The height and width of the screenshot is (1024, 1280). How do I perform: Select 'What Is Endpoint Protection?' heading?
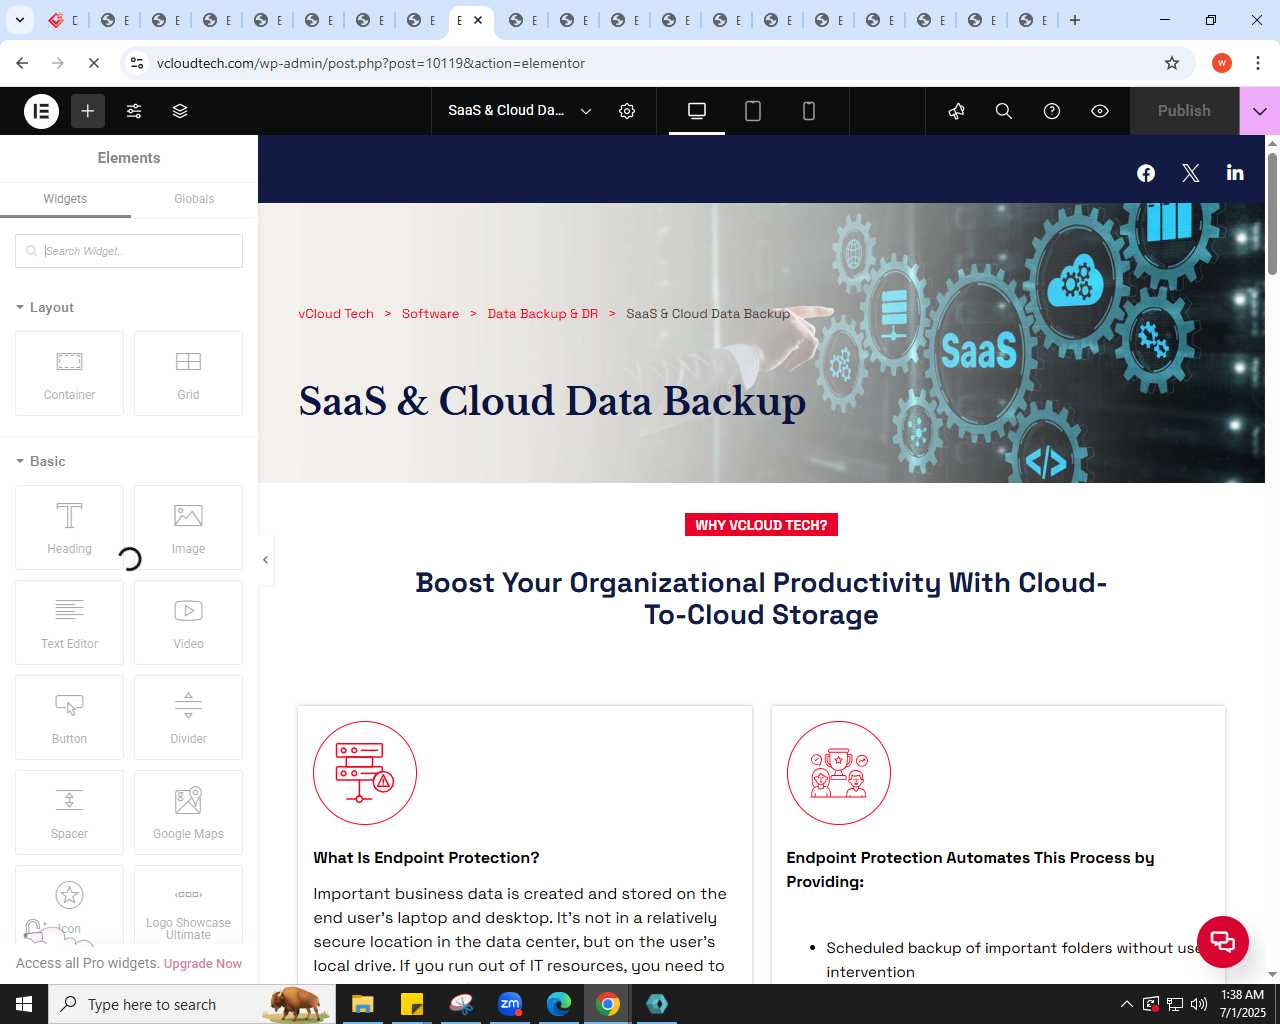[426, 858]
